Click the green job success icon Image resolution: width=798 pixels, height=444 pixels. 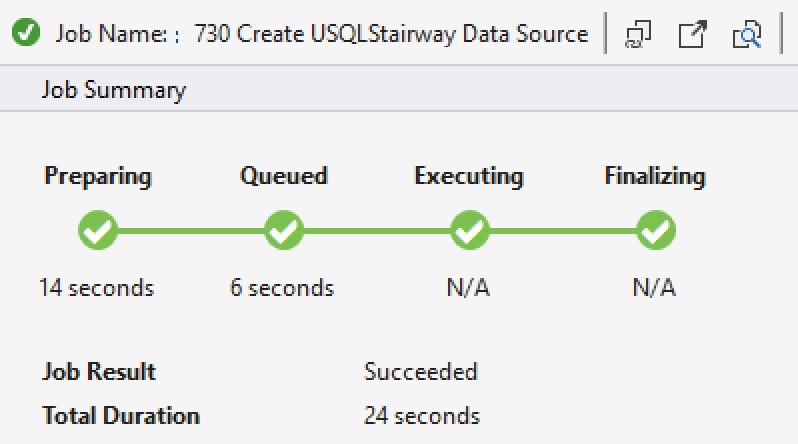pos(27,34)
